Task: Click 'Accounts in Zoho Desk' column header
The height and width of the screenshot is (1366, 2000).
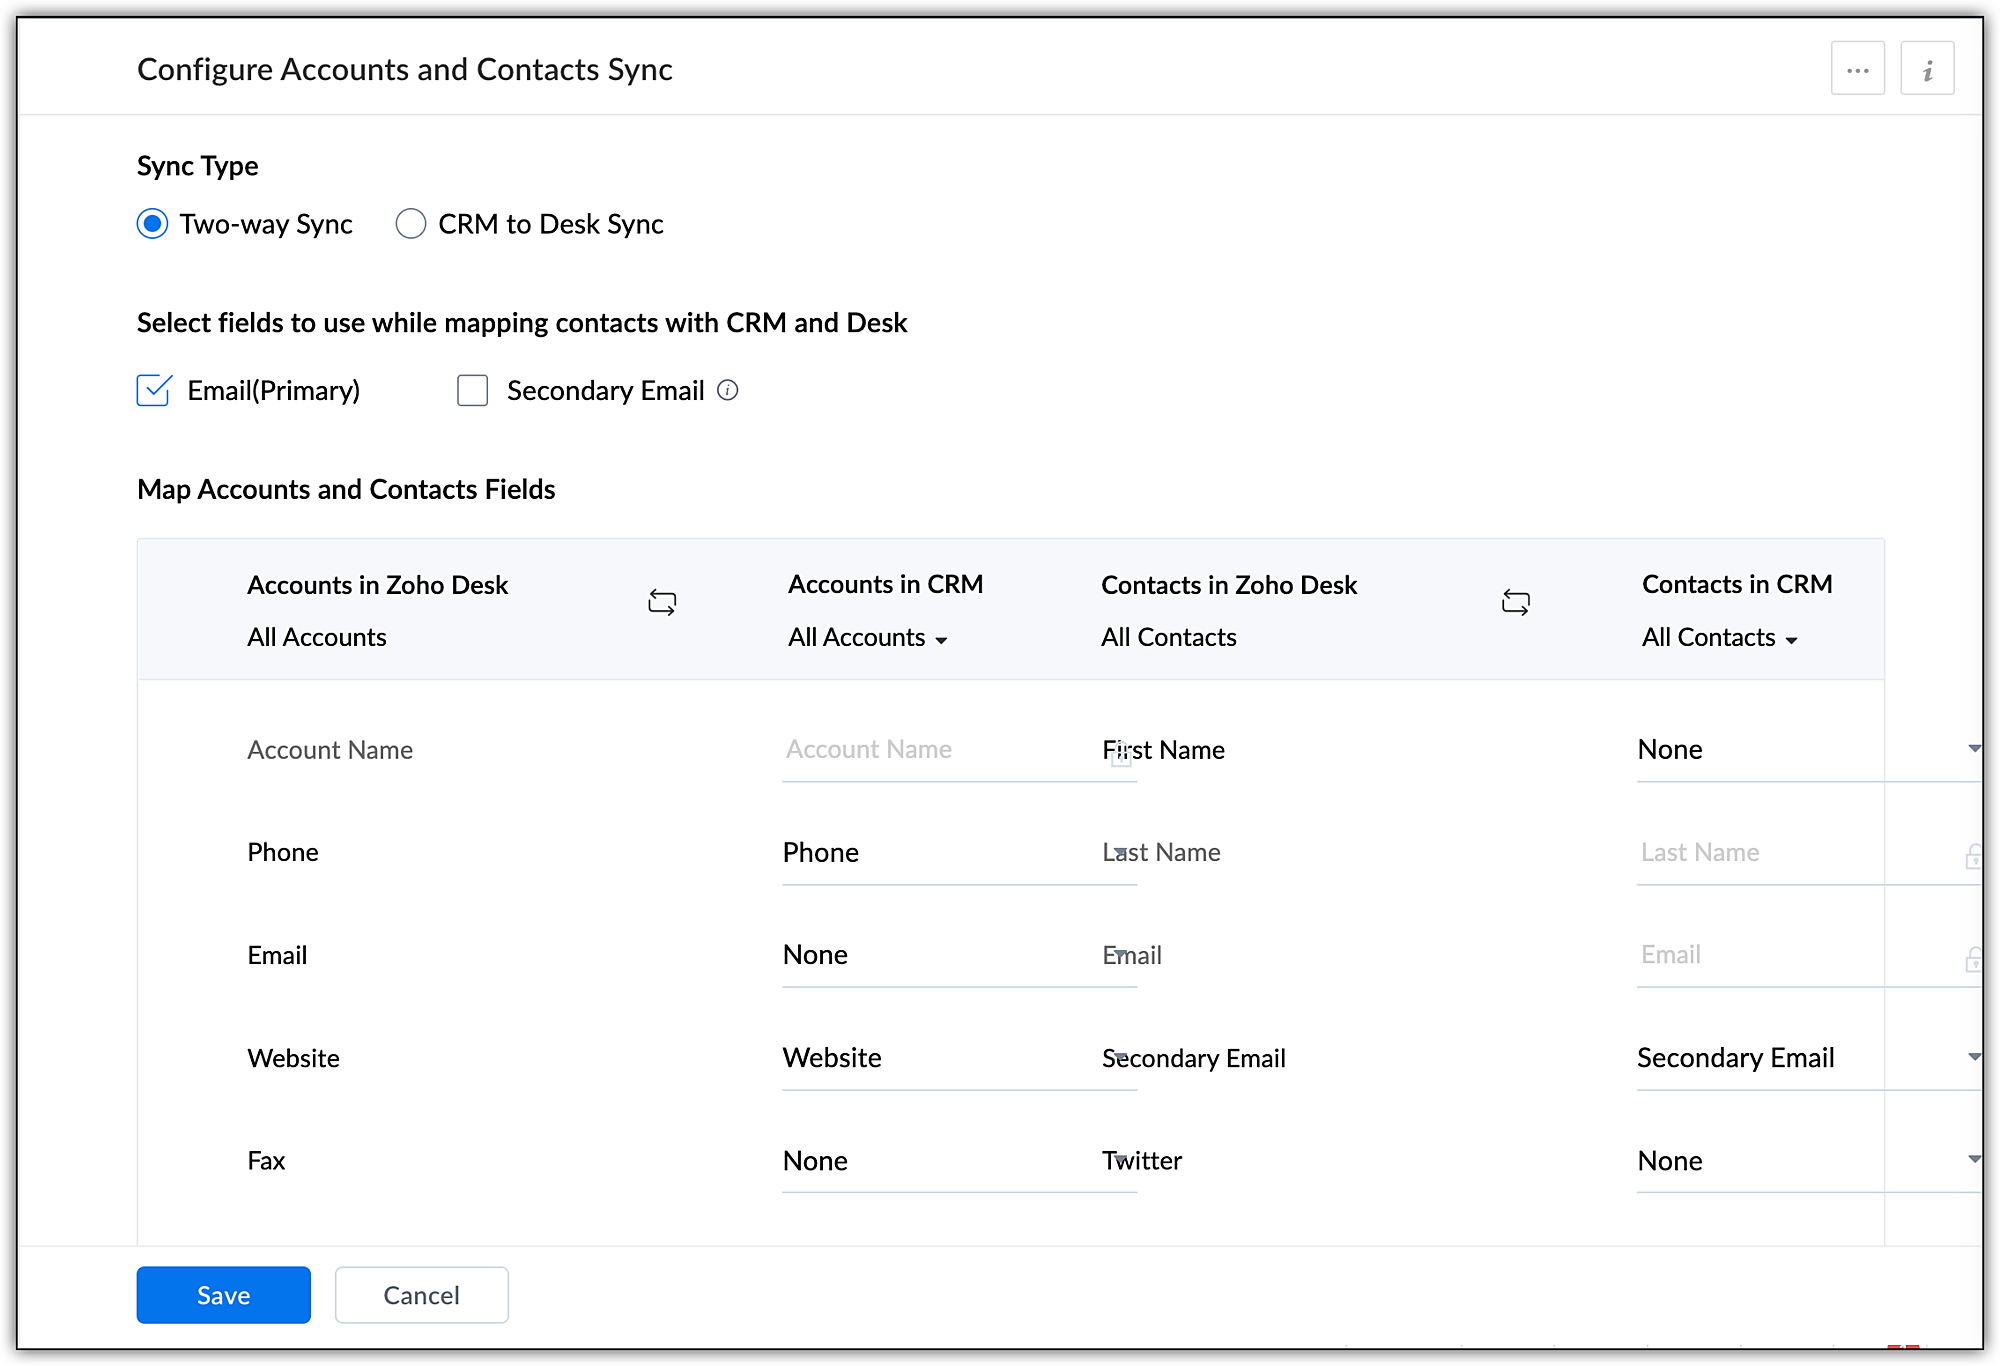Action: pos(377,585)
